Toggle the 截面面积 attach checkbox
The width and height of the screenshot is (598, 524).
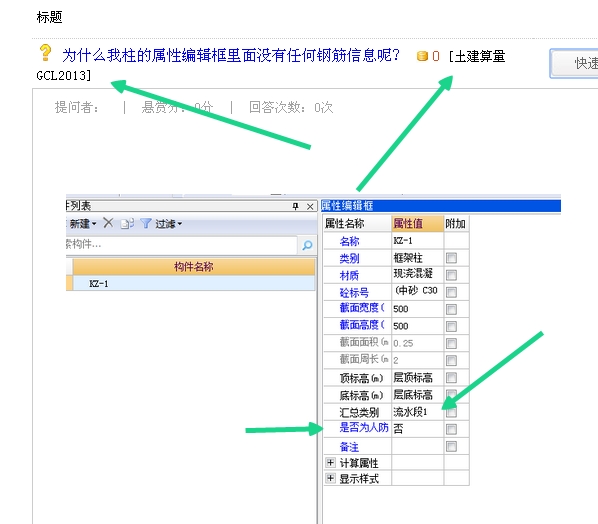[x=451, y=343]
